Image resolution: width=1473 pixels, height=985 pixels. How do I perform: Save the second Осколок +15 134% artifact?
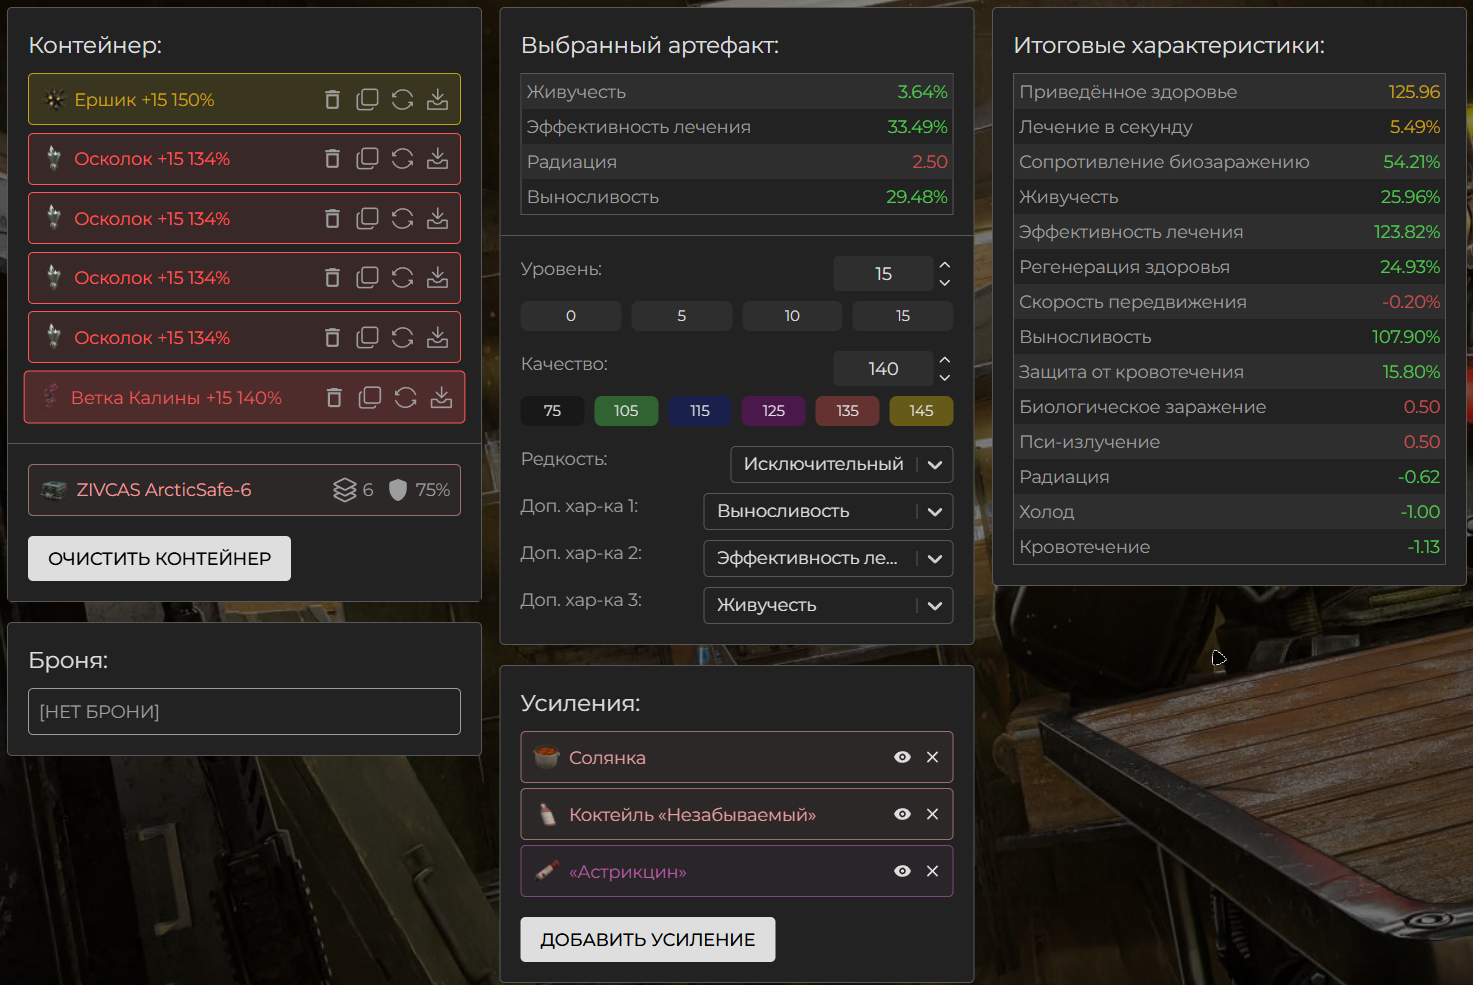tap(437, 218)
